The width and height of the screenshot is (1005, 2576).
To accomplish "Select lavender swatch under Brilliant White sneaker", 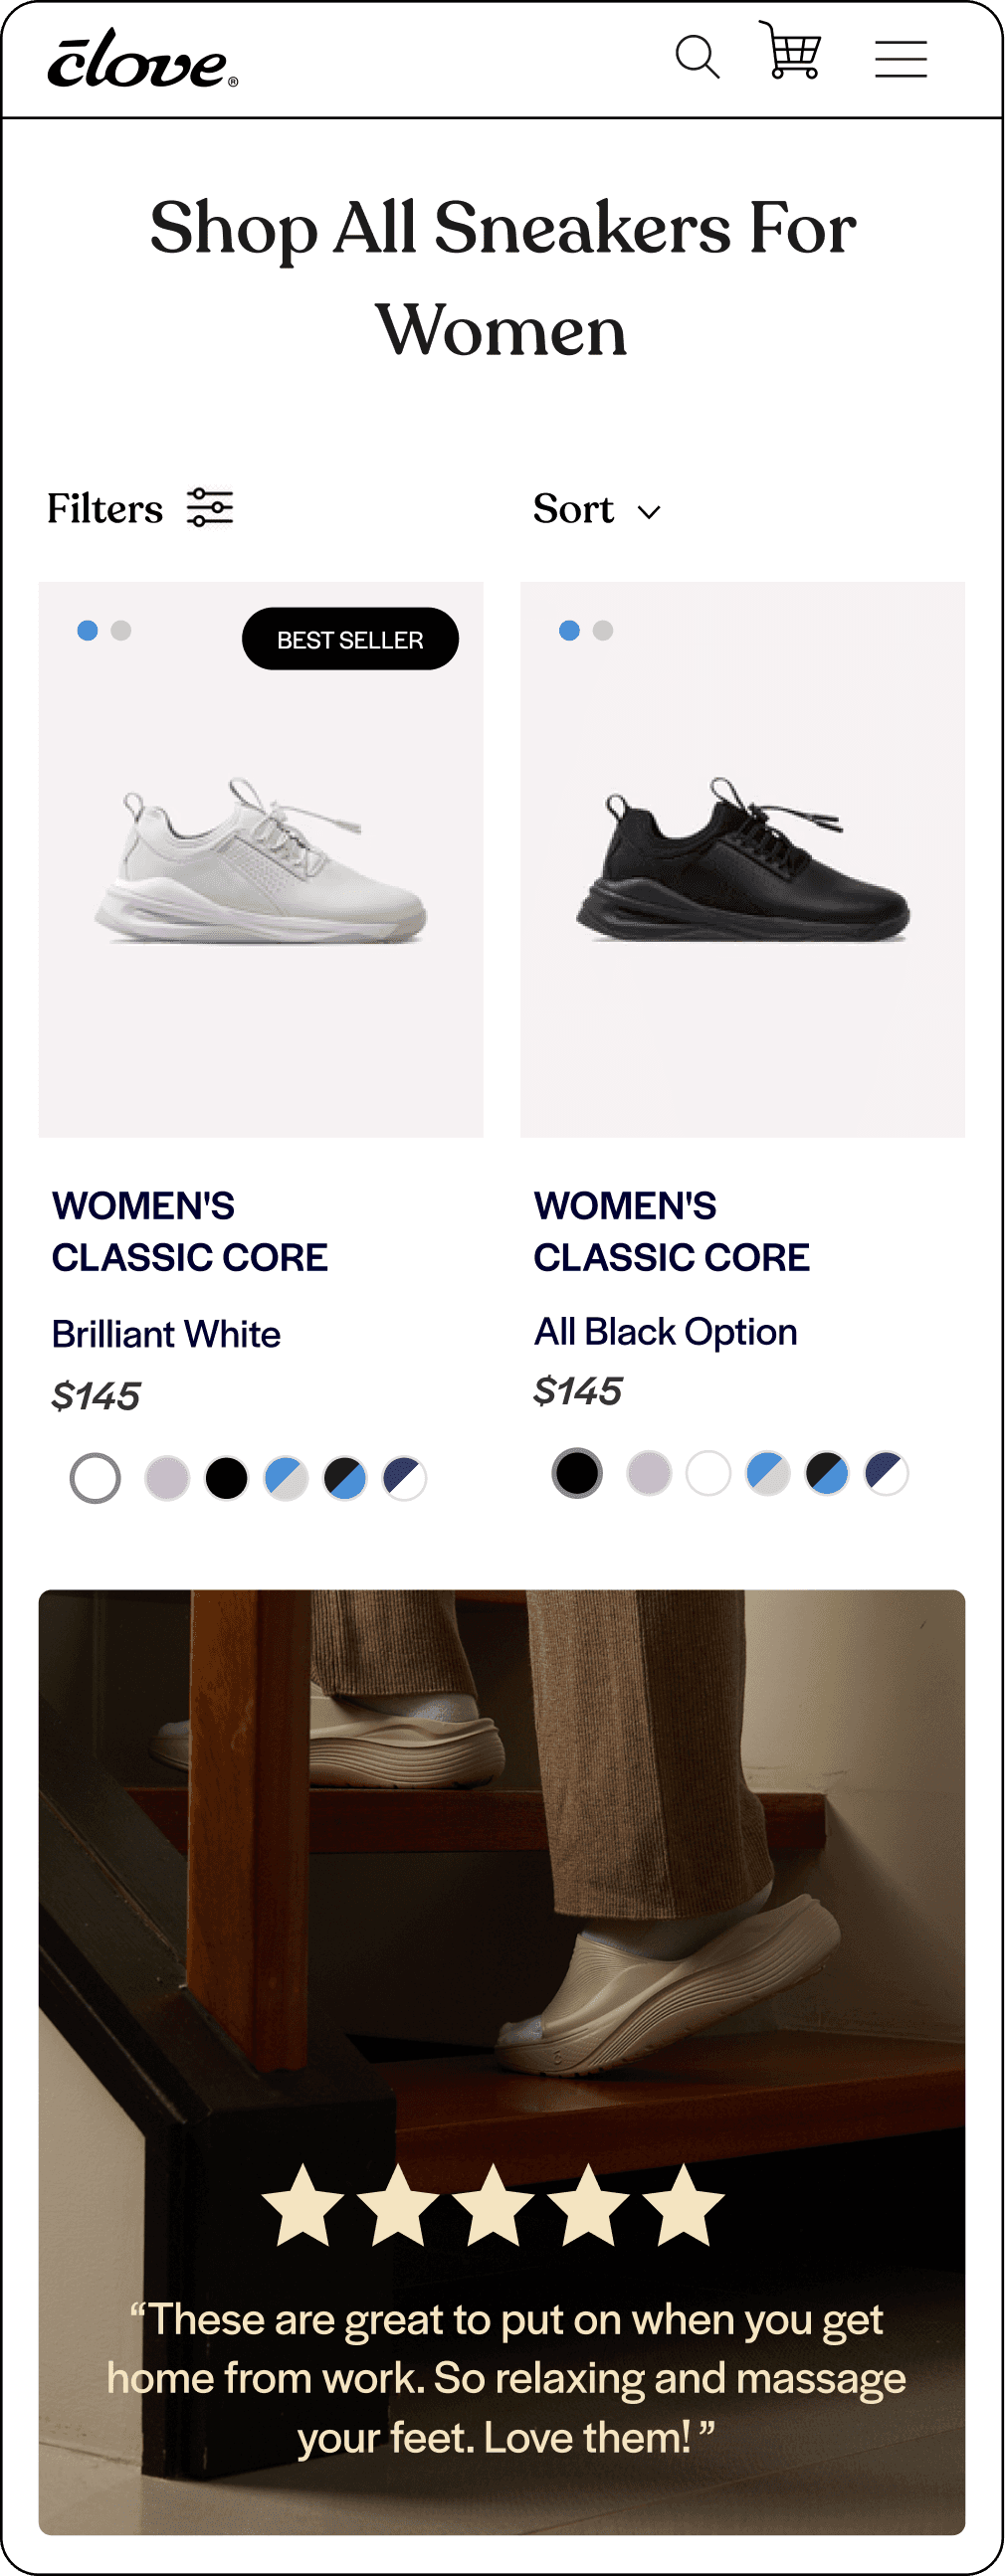I will coord(167,1478).
